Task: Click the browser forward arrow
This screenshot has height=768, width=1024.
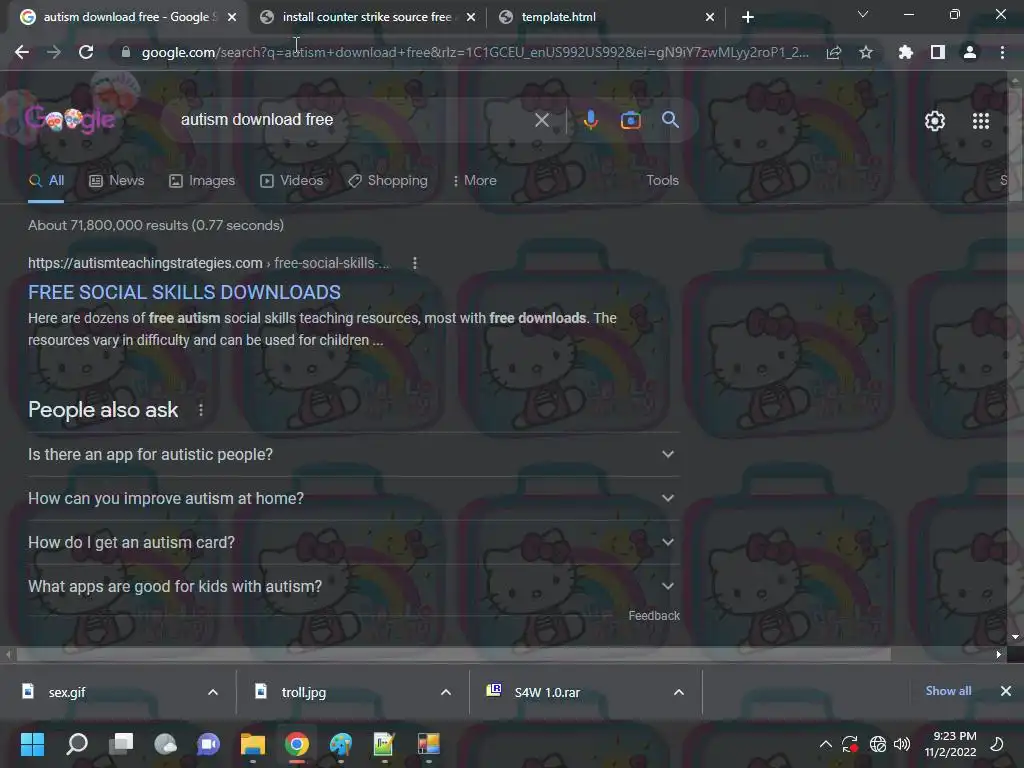Action: [54, 52]
